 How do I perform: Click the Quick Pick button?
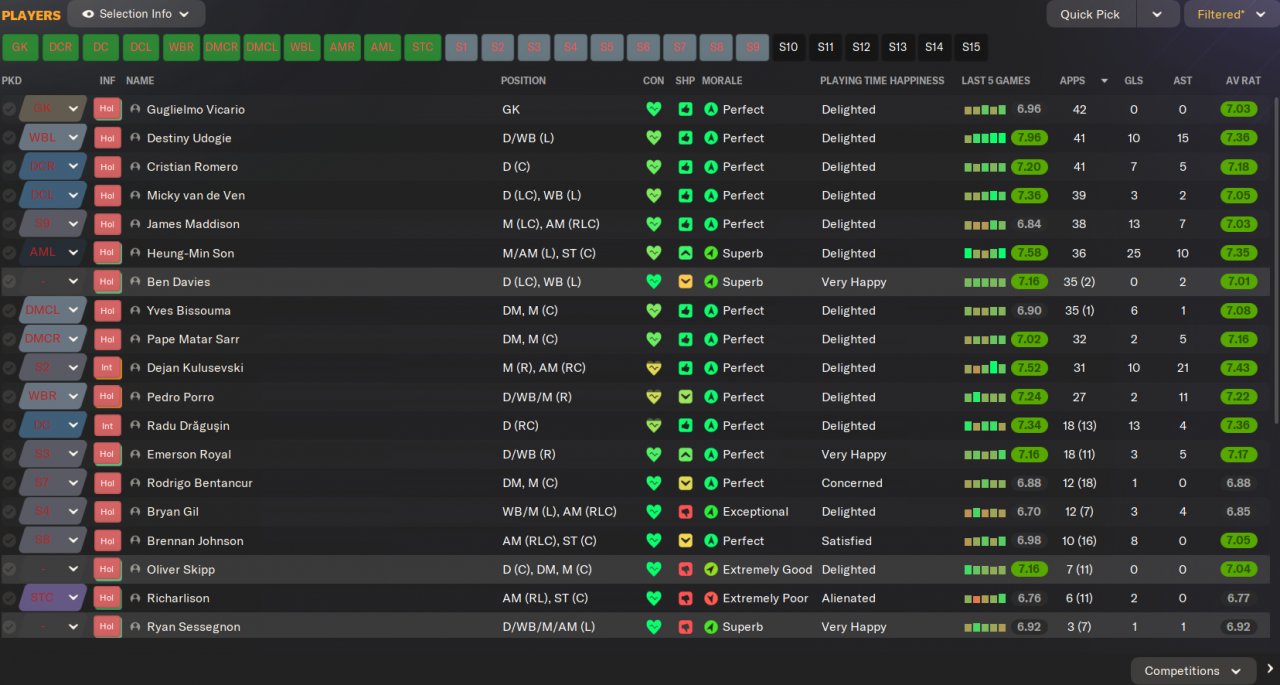coord(1090,14)
